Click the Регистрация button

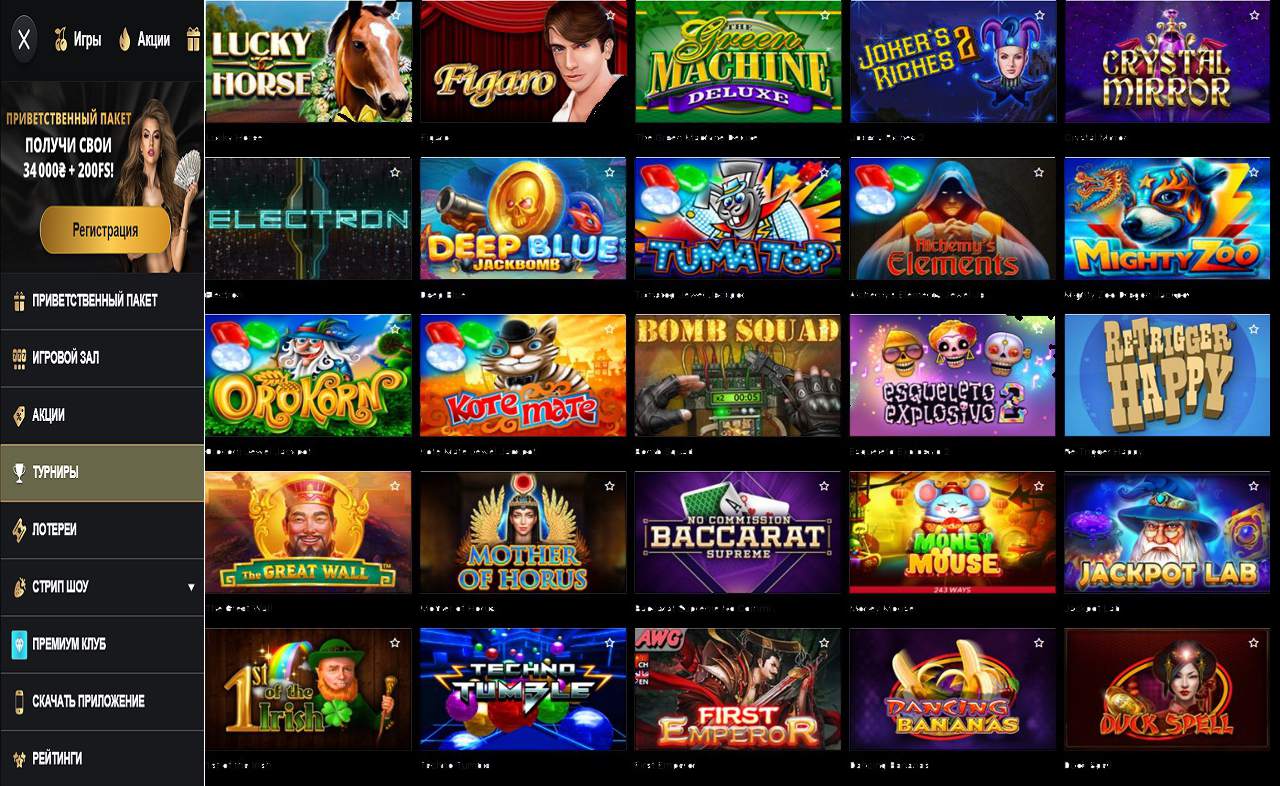(105, 230)
